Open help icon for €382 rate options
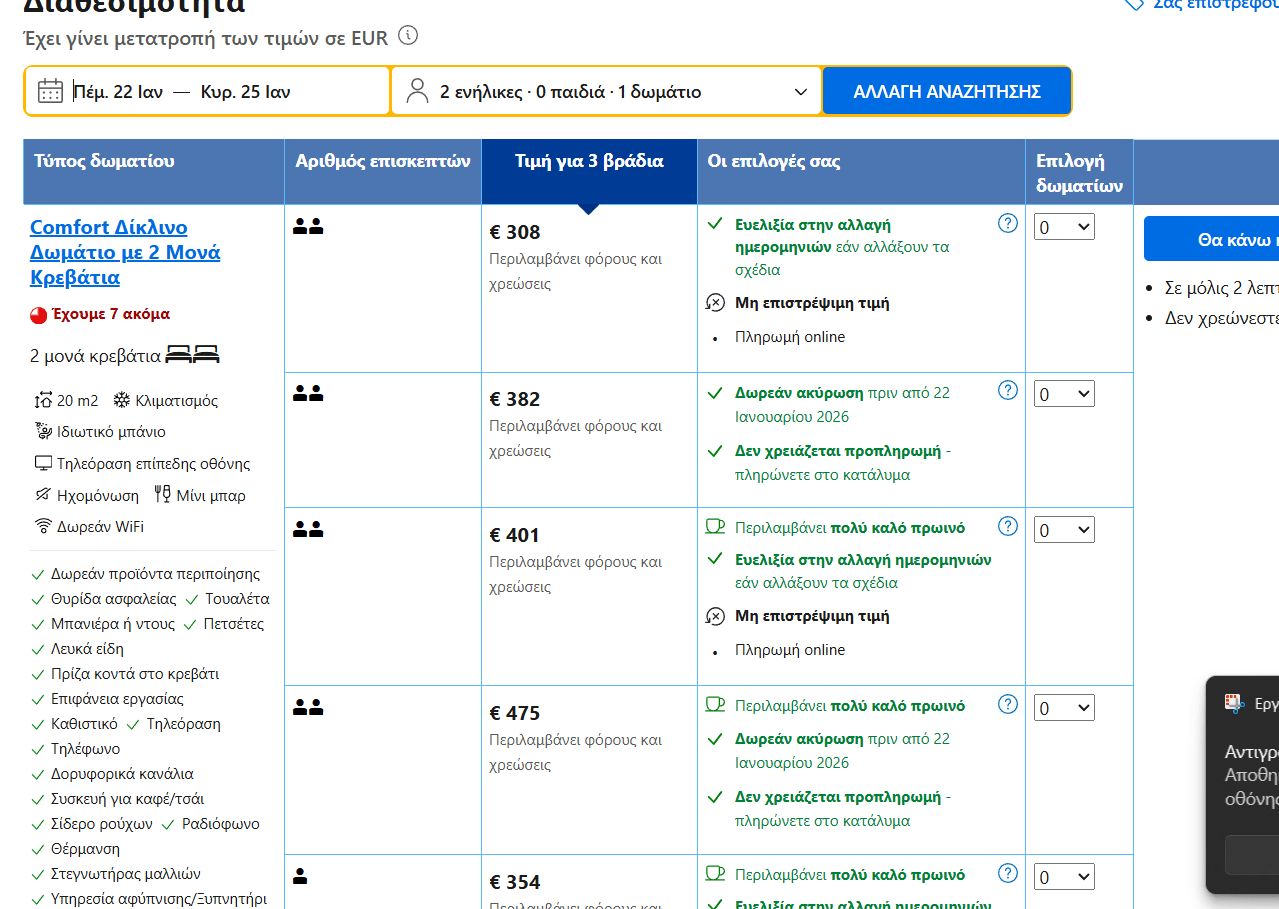The height and width of the screenshot is (909, 1279). click(x=1008, y=391)
